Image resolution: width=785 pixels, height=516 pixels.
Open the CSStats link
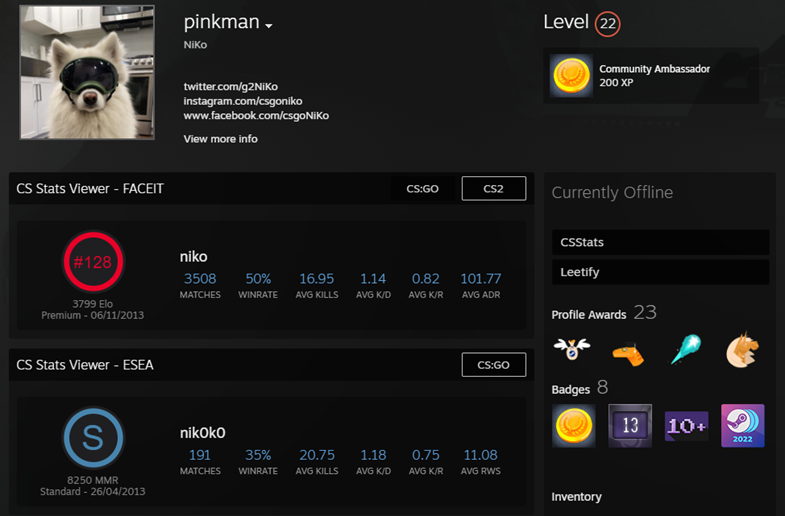(660, 242)
